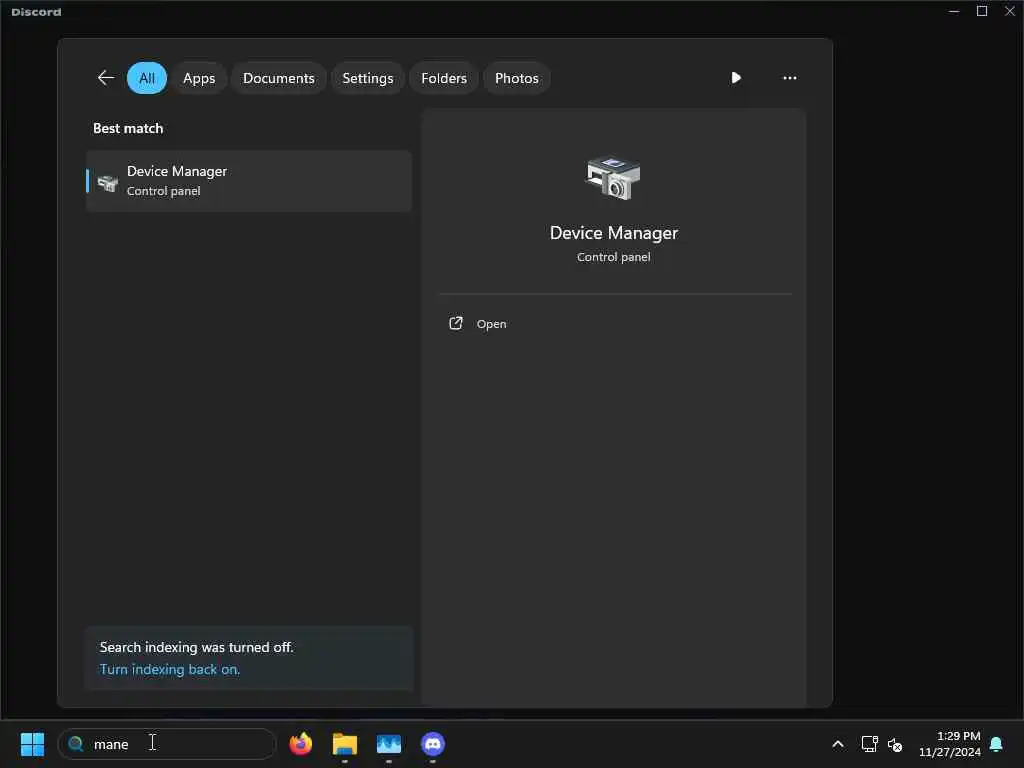Close the Discord window
This screenshot has width=1024, height=768.
(1010, 11)
